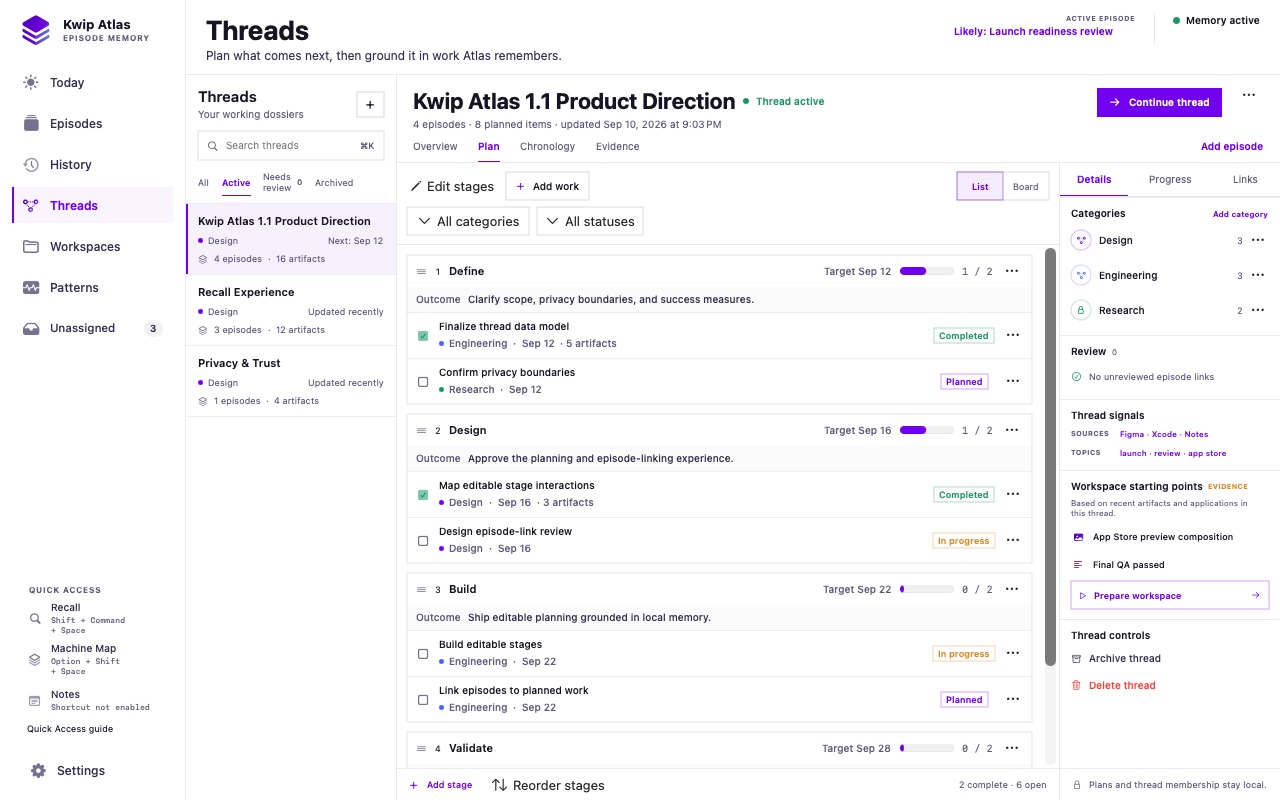The width and height of the screenshot is (1280, 800).
Task: Open Settings via the gear icon
Action: (38, 771)
